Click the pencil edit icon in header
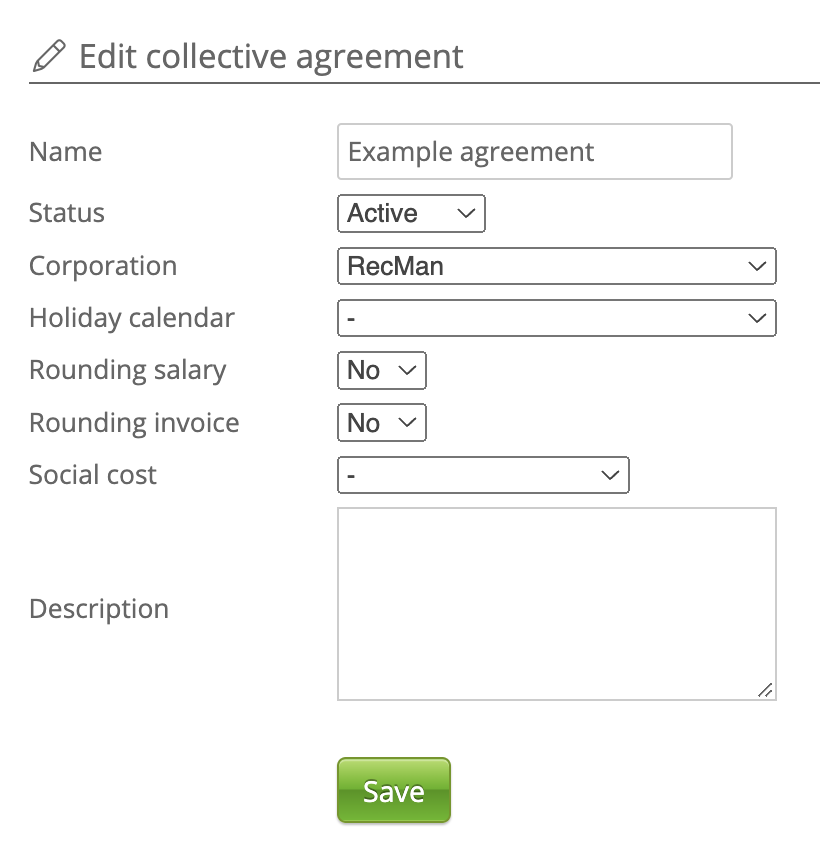820x848 pixels. tap(48, 56)
